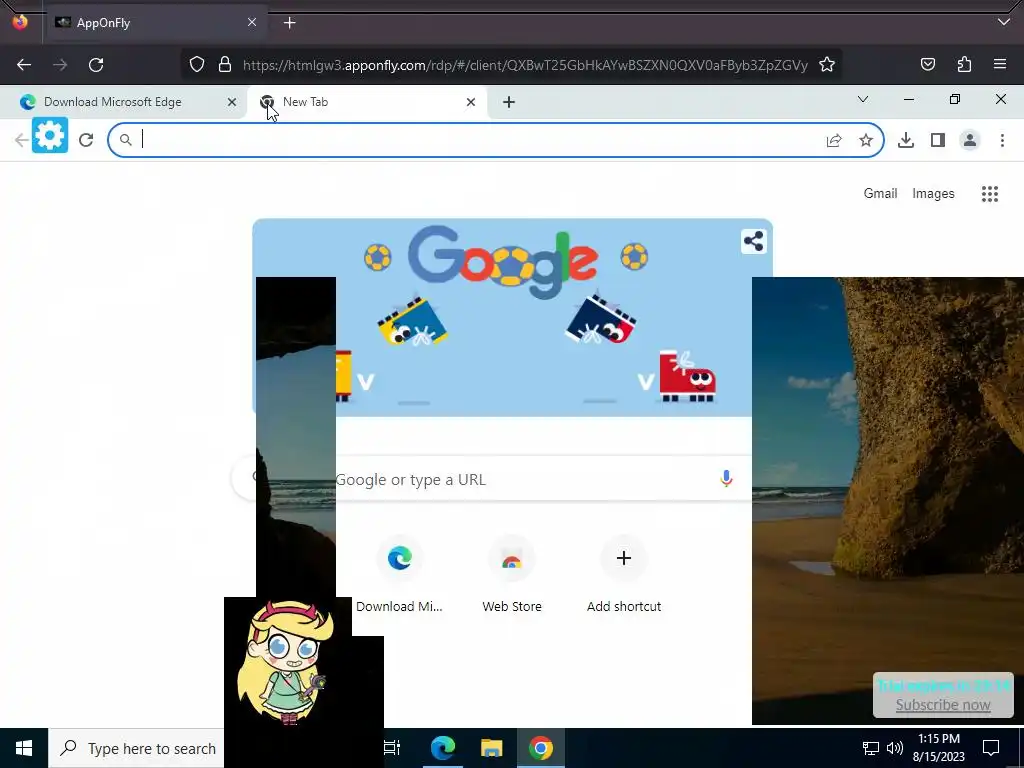Click the Google soccer Doodle image

[x=513, y=317]
